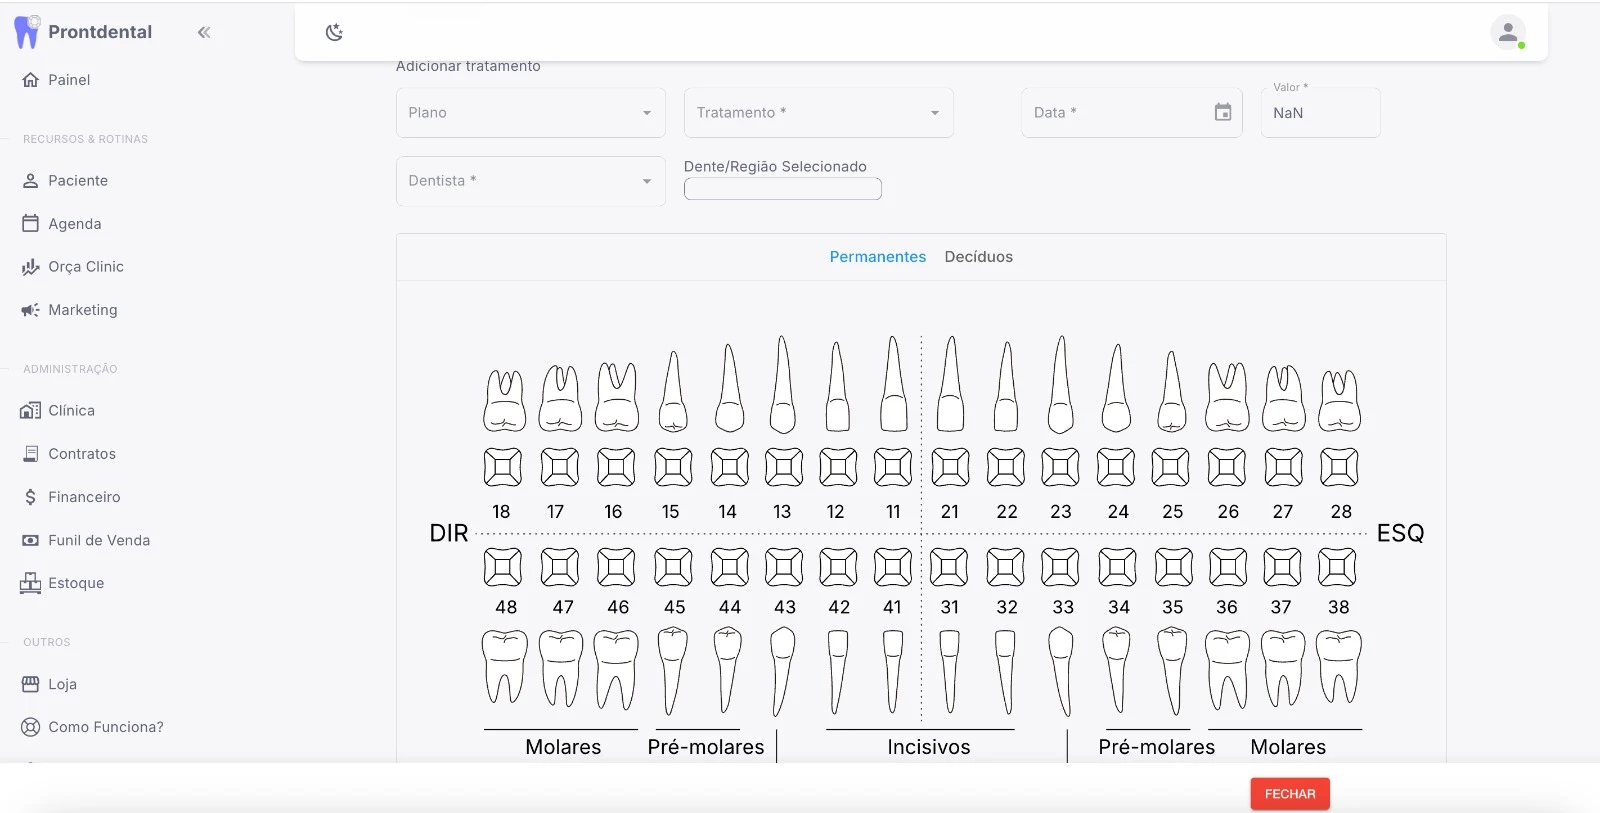Select lower molar tooth 48 drawing
This screenshot has height=813, width=1600.
[505, 668]
